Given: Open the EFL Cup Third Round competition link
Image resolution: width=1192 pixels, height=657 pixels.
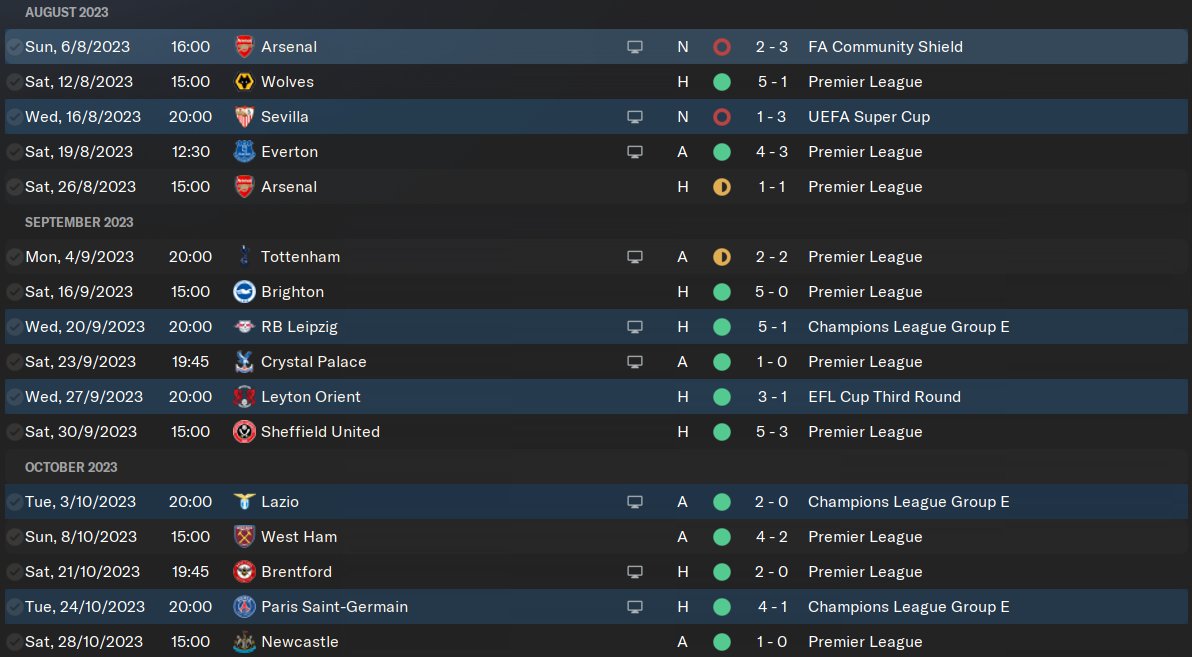Looking at the screenshot, I should coord(884,396).
